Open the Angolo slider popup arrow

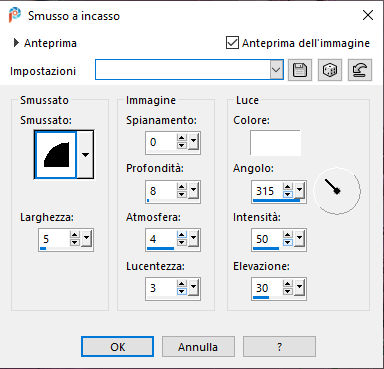[300, 190]
